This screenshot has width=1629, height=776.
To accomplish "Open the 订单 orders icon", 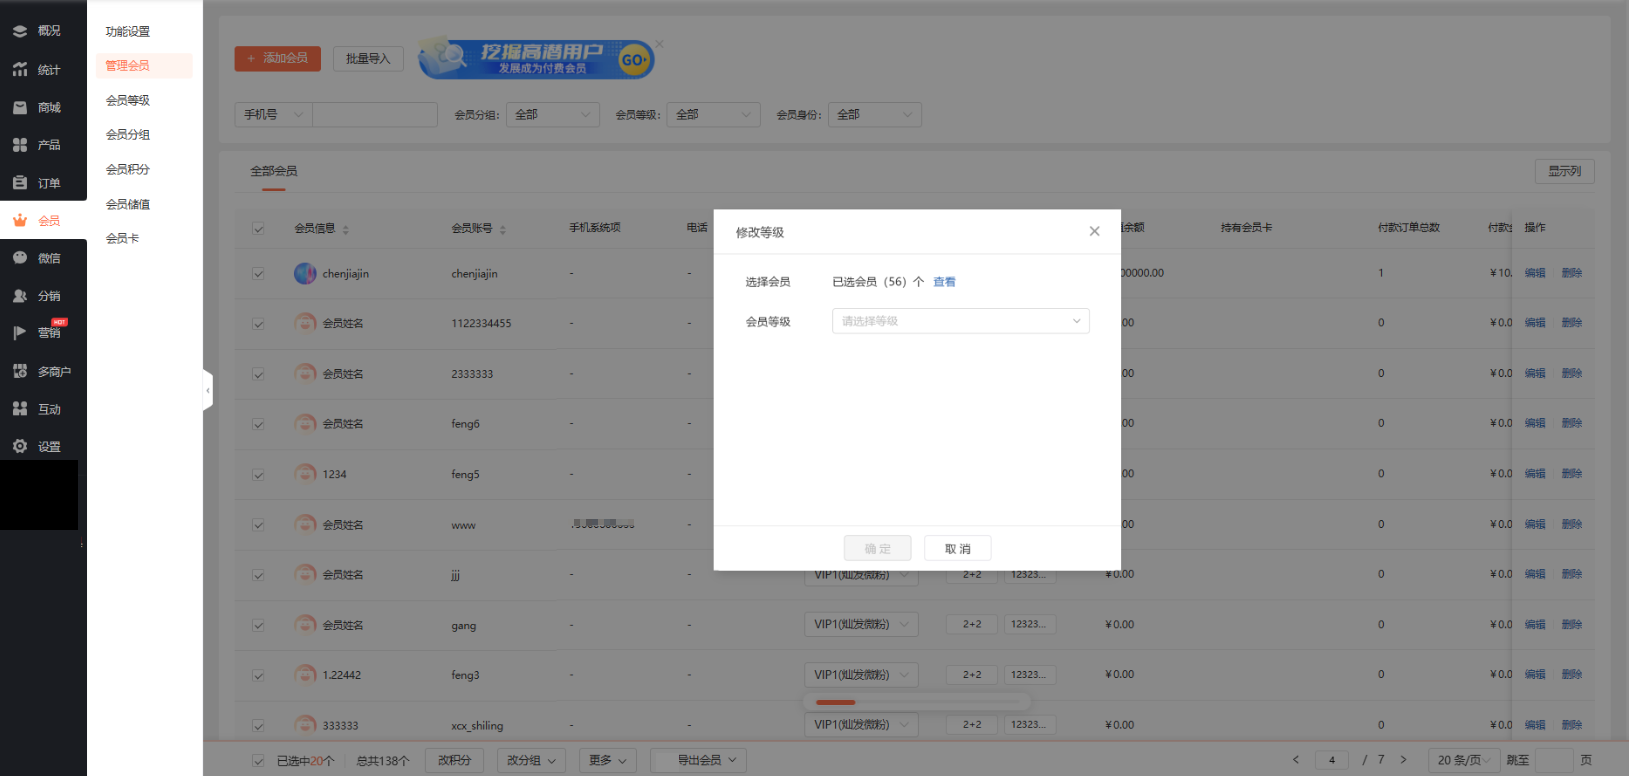I will tap(20, 183).
